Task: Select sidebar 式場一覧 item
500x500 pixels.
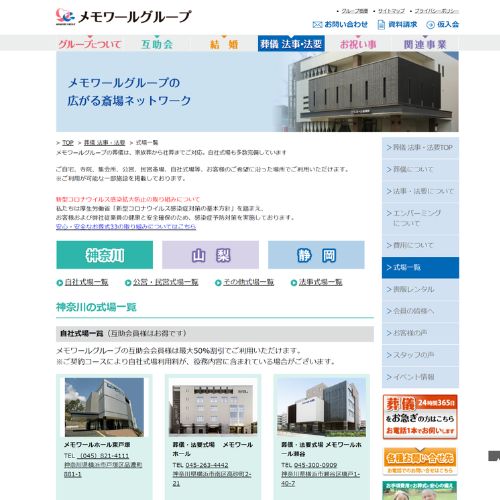Action: pyautogui.click(x=420, y=267)
